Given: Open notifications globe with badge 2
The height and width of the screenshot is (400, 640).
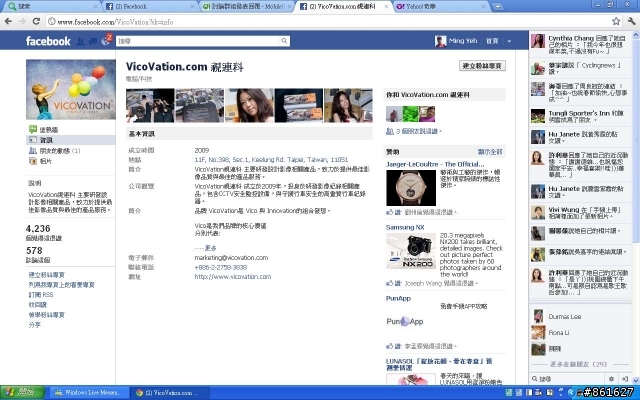Looking at the screenshot, I should click(x=106, y=40).
